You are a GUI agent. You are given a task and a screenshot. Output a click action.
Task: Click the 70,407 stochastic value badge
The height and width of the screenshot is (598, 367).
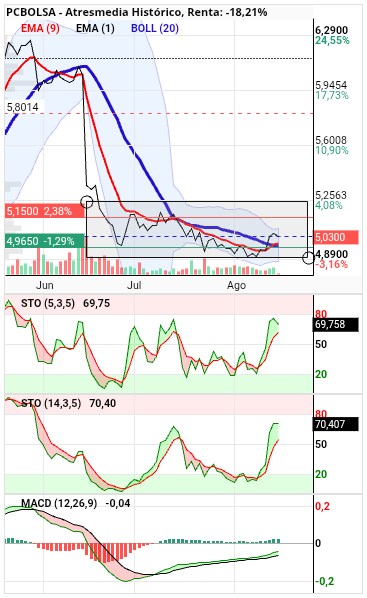point(336,424)
